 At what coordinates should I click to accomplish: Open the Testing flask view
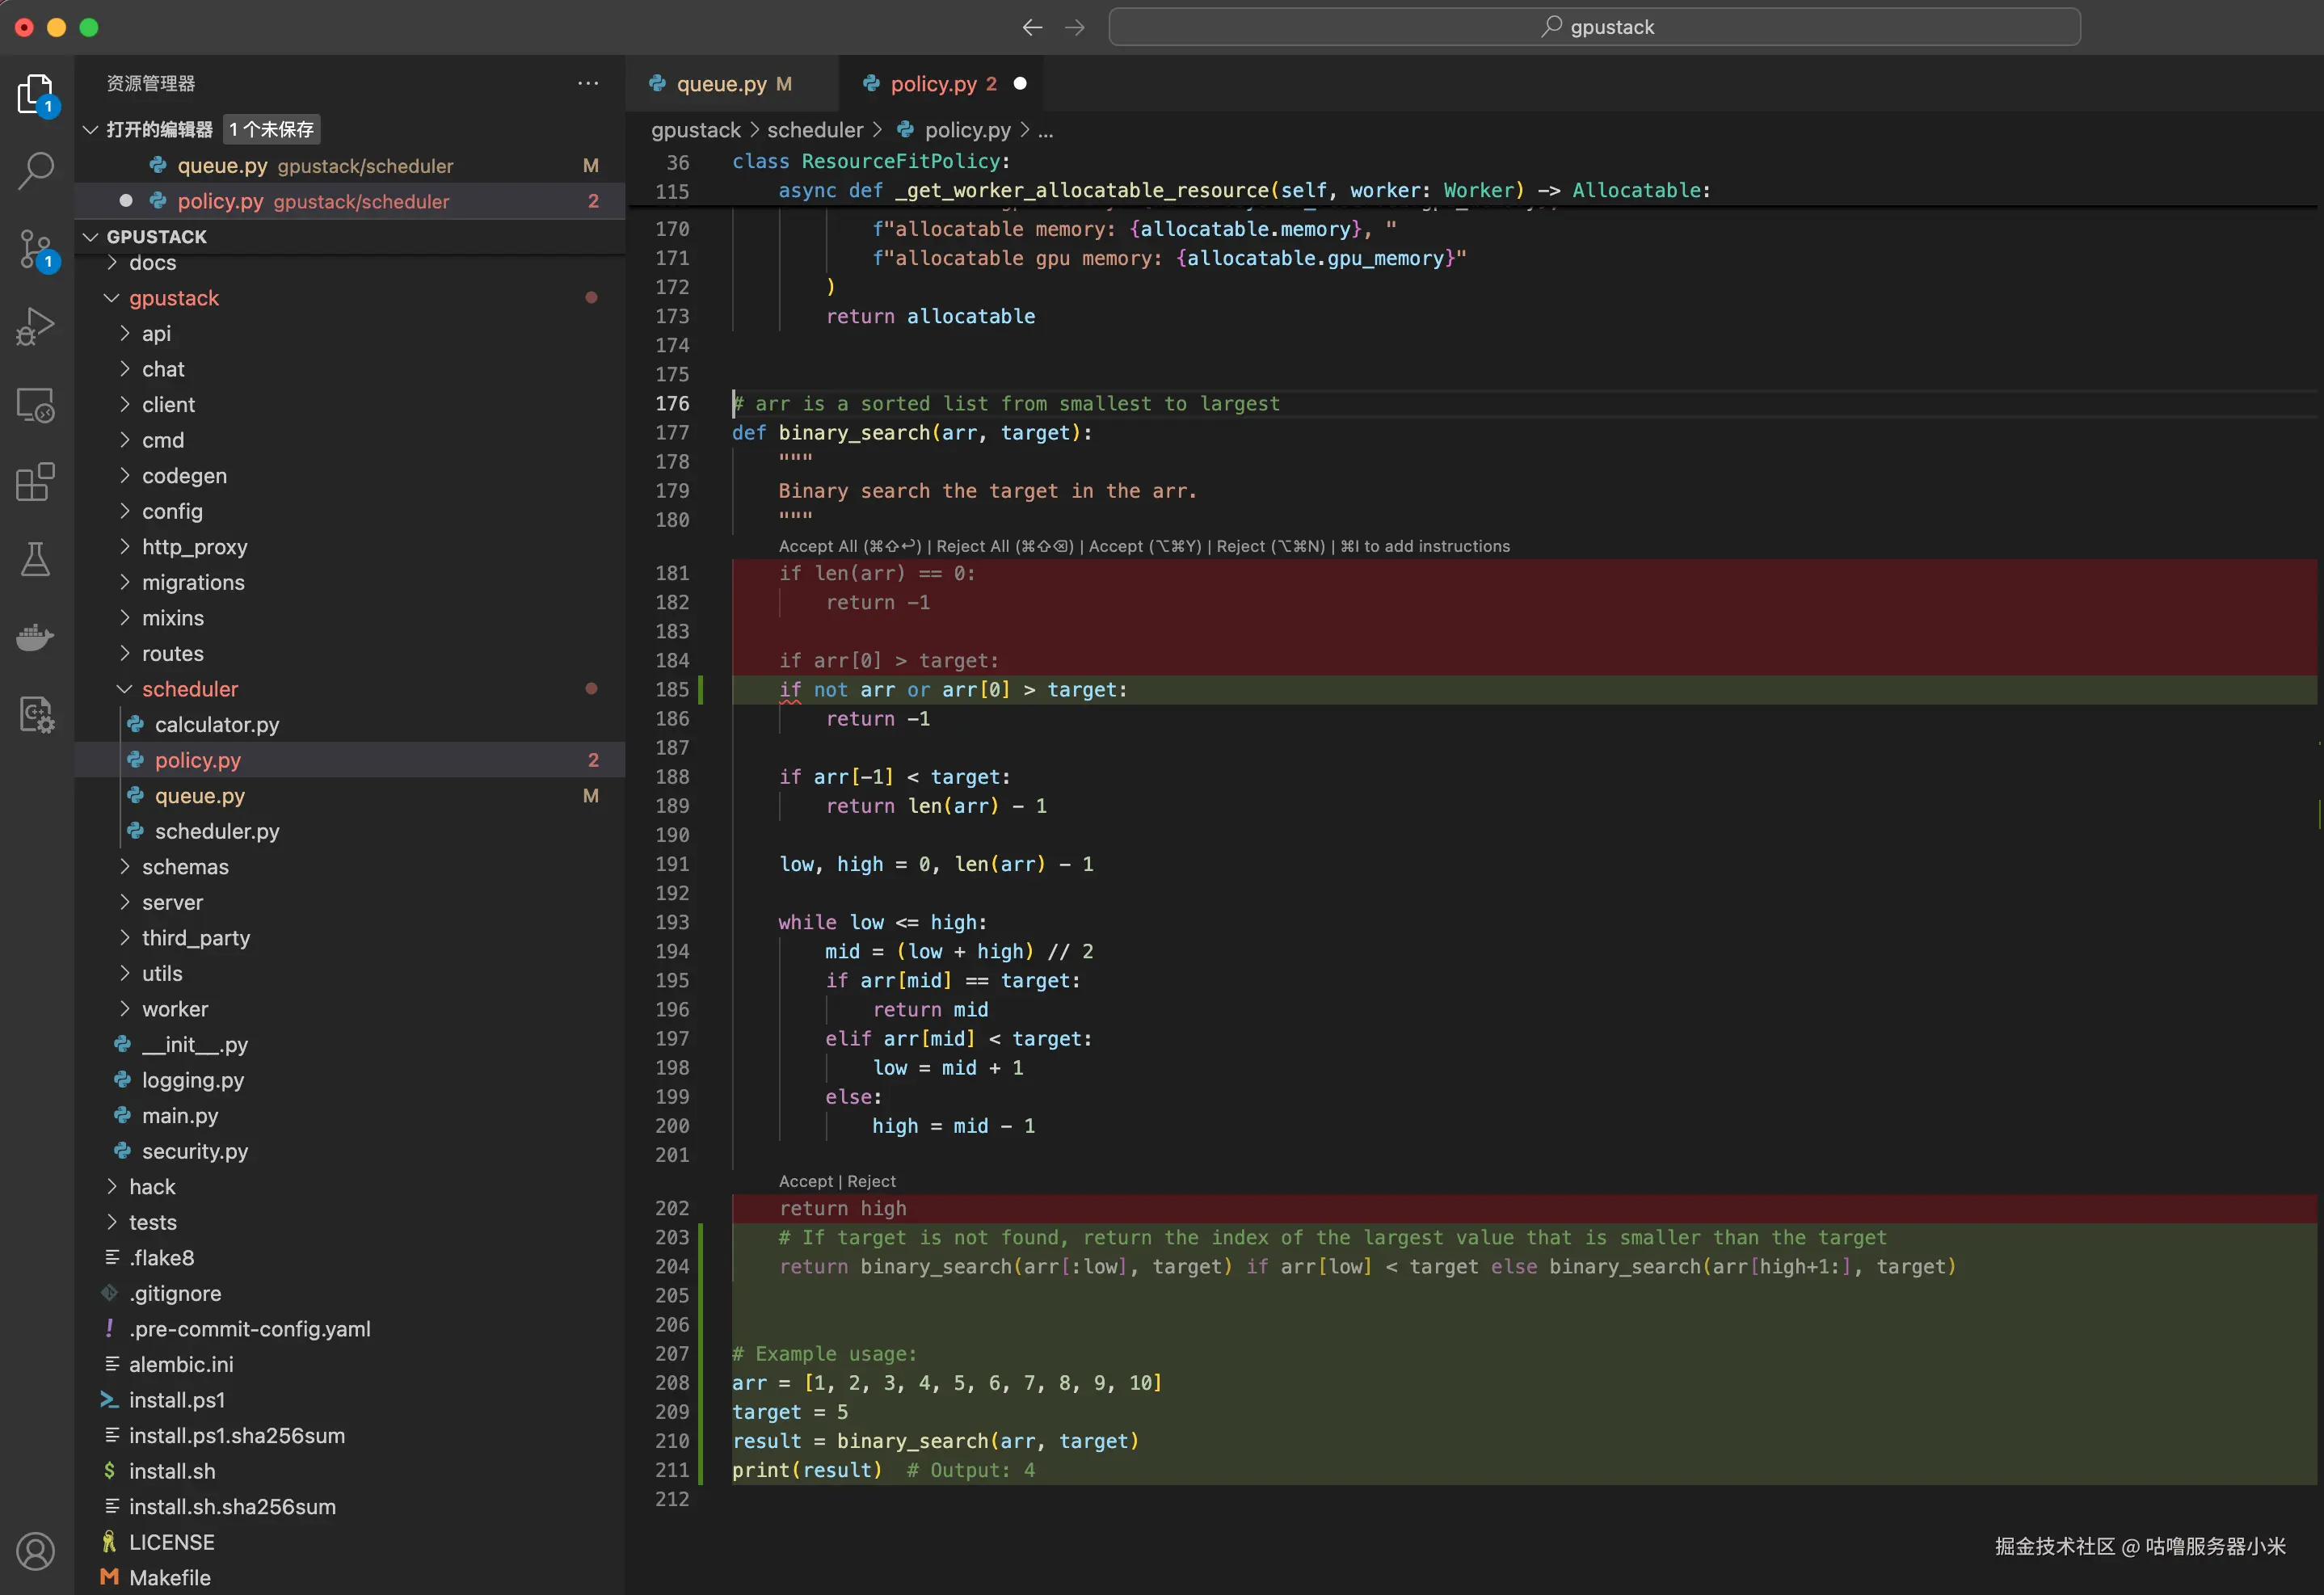point(36,560)
